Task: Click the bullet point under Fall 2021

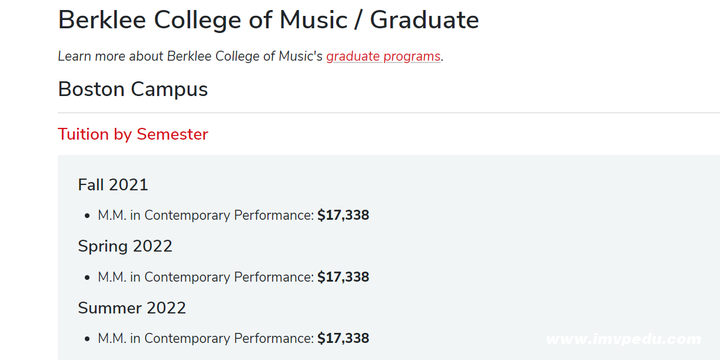Action: [x=87, y=216]
